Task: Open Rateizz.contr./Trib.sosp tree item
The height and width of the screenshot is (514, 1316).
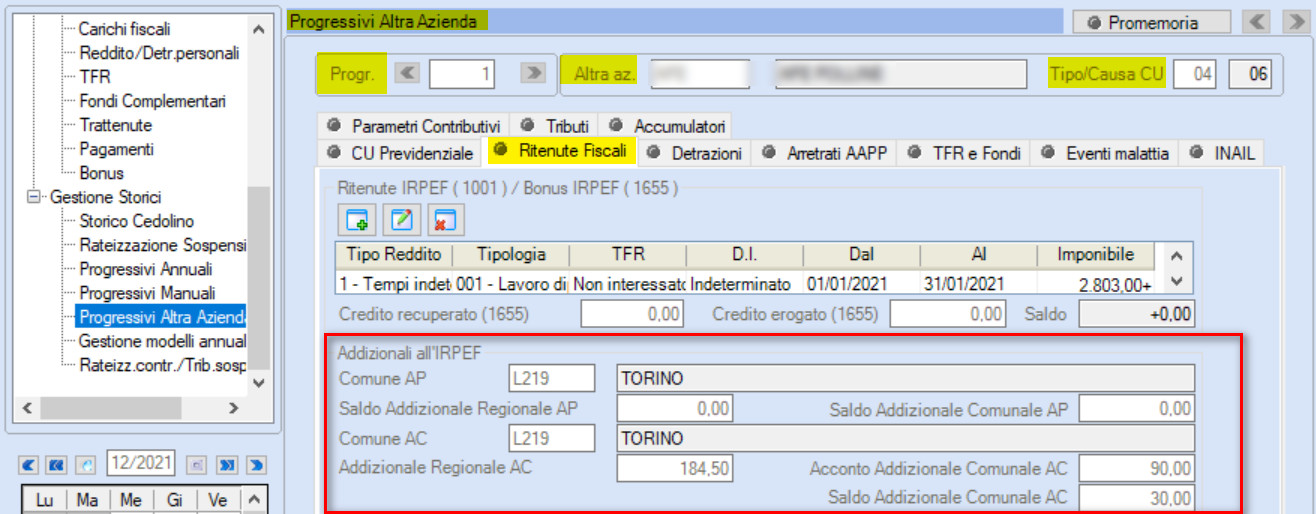Action: (162, 365)
